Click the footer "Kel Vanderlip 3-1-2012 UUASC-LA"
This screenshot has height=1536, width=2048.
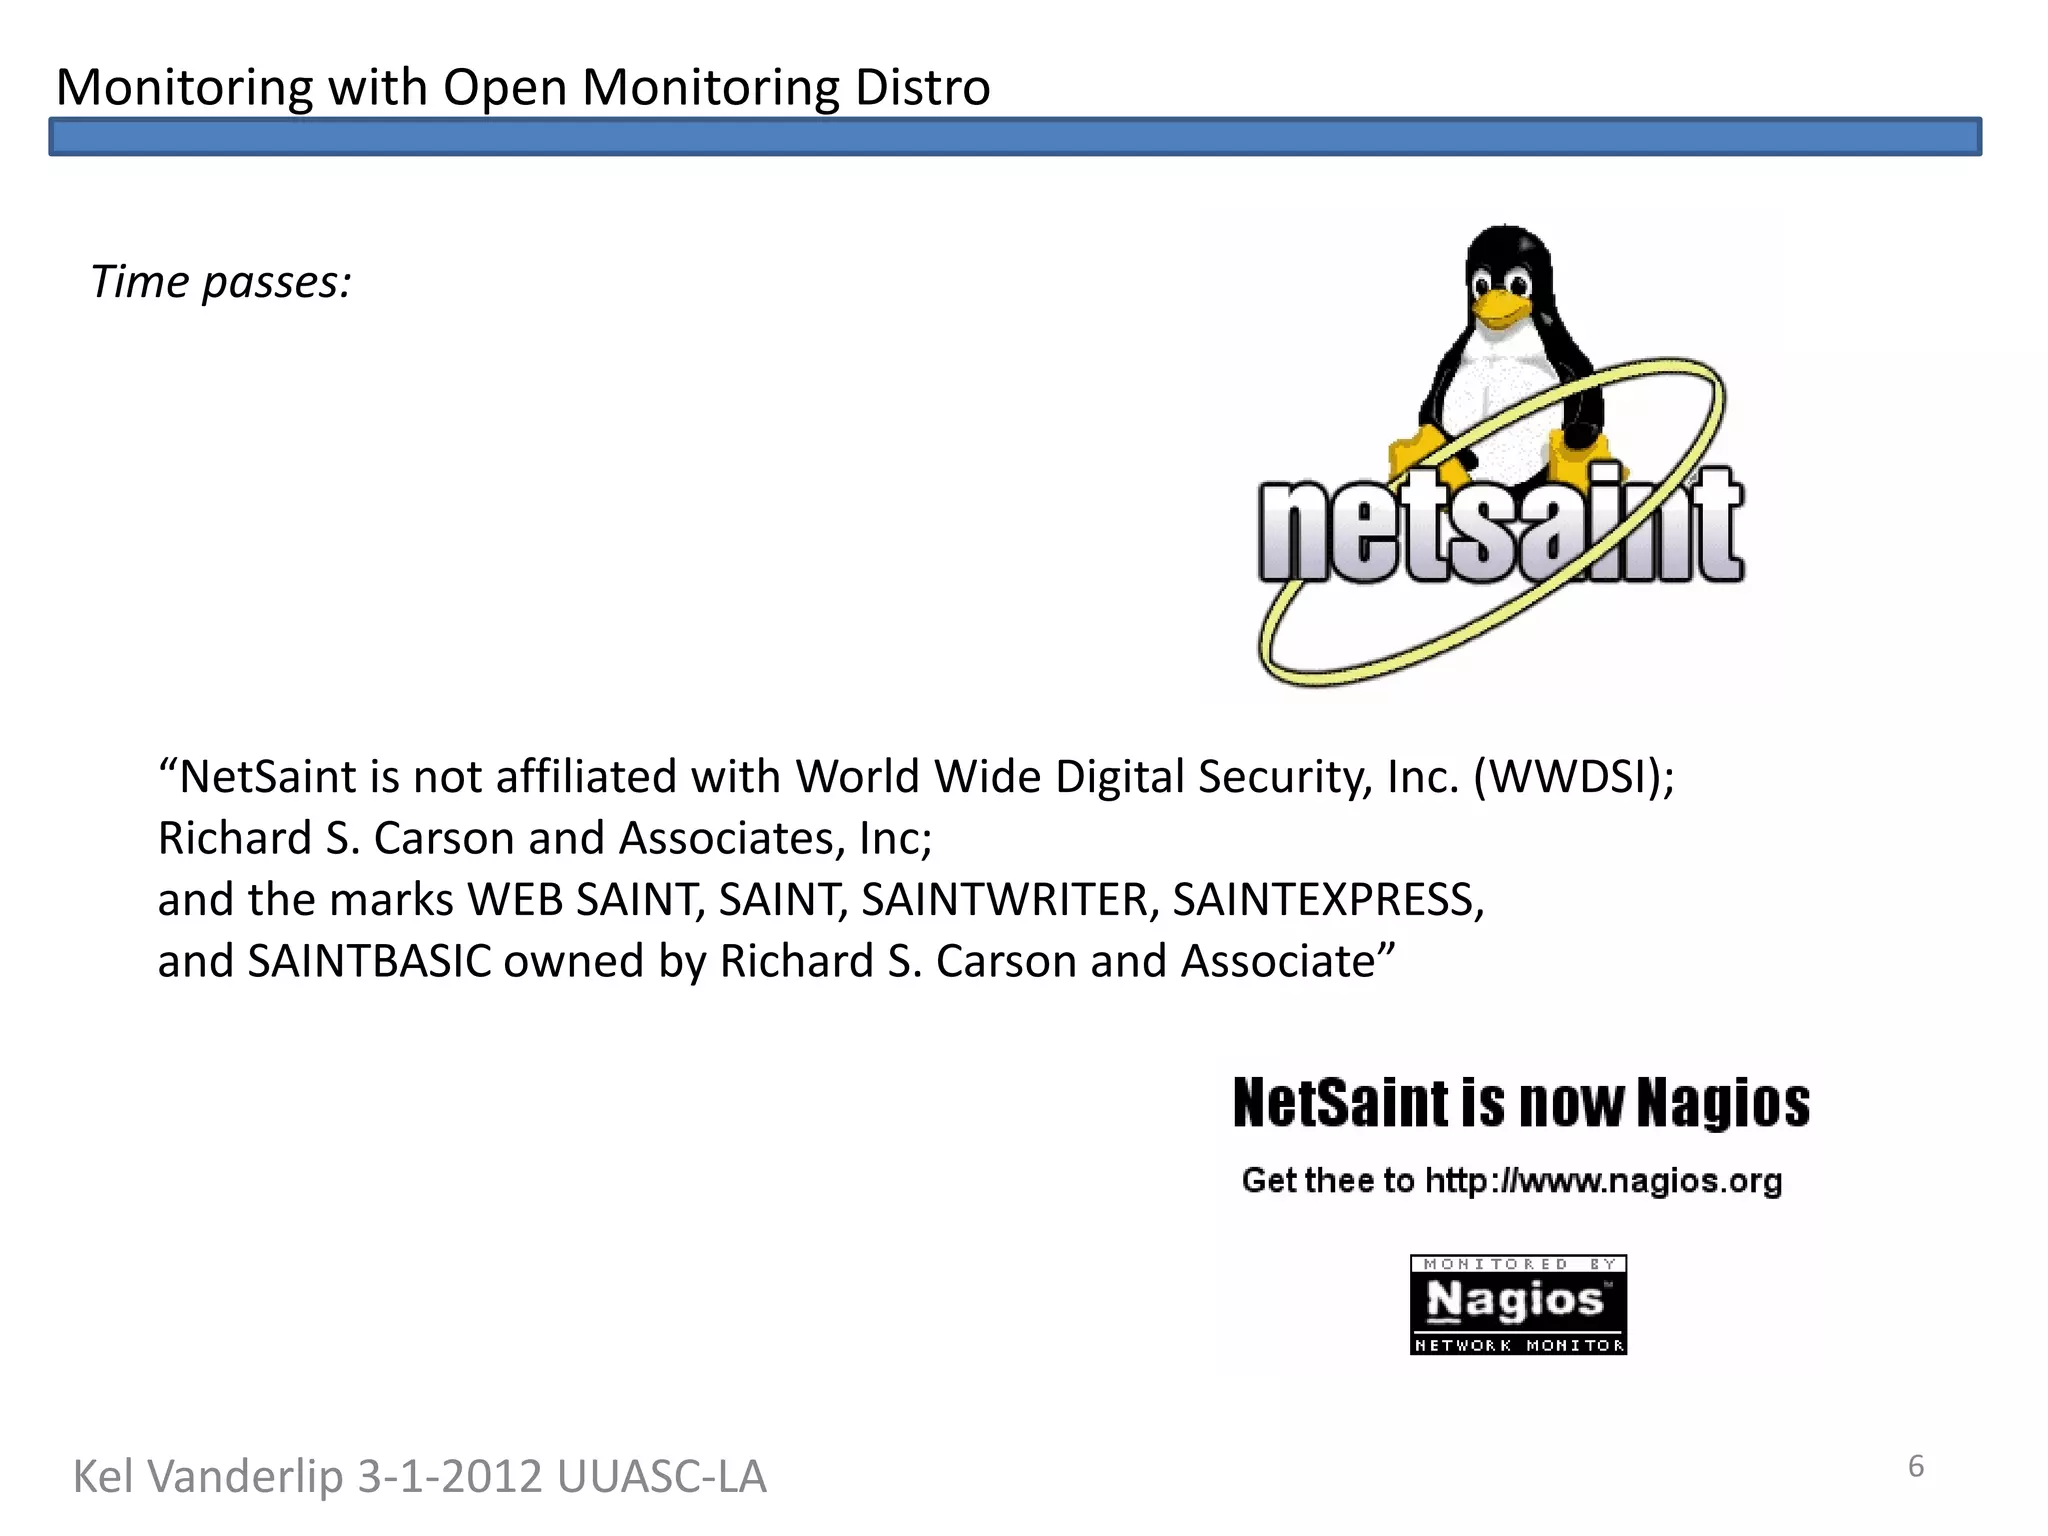tap(419, 1477)
